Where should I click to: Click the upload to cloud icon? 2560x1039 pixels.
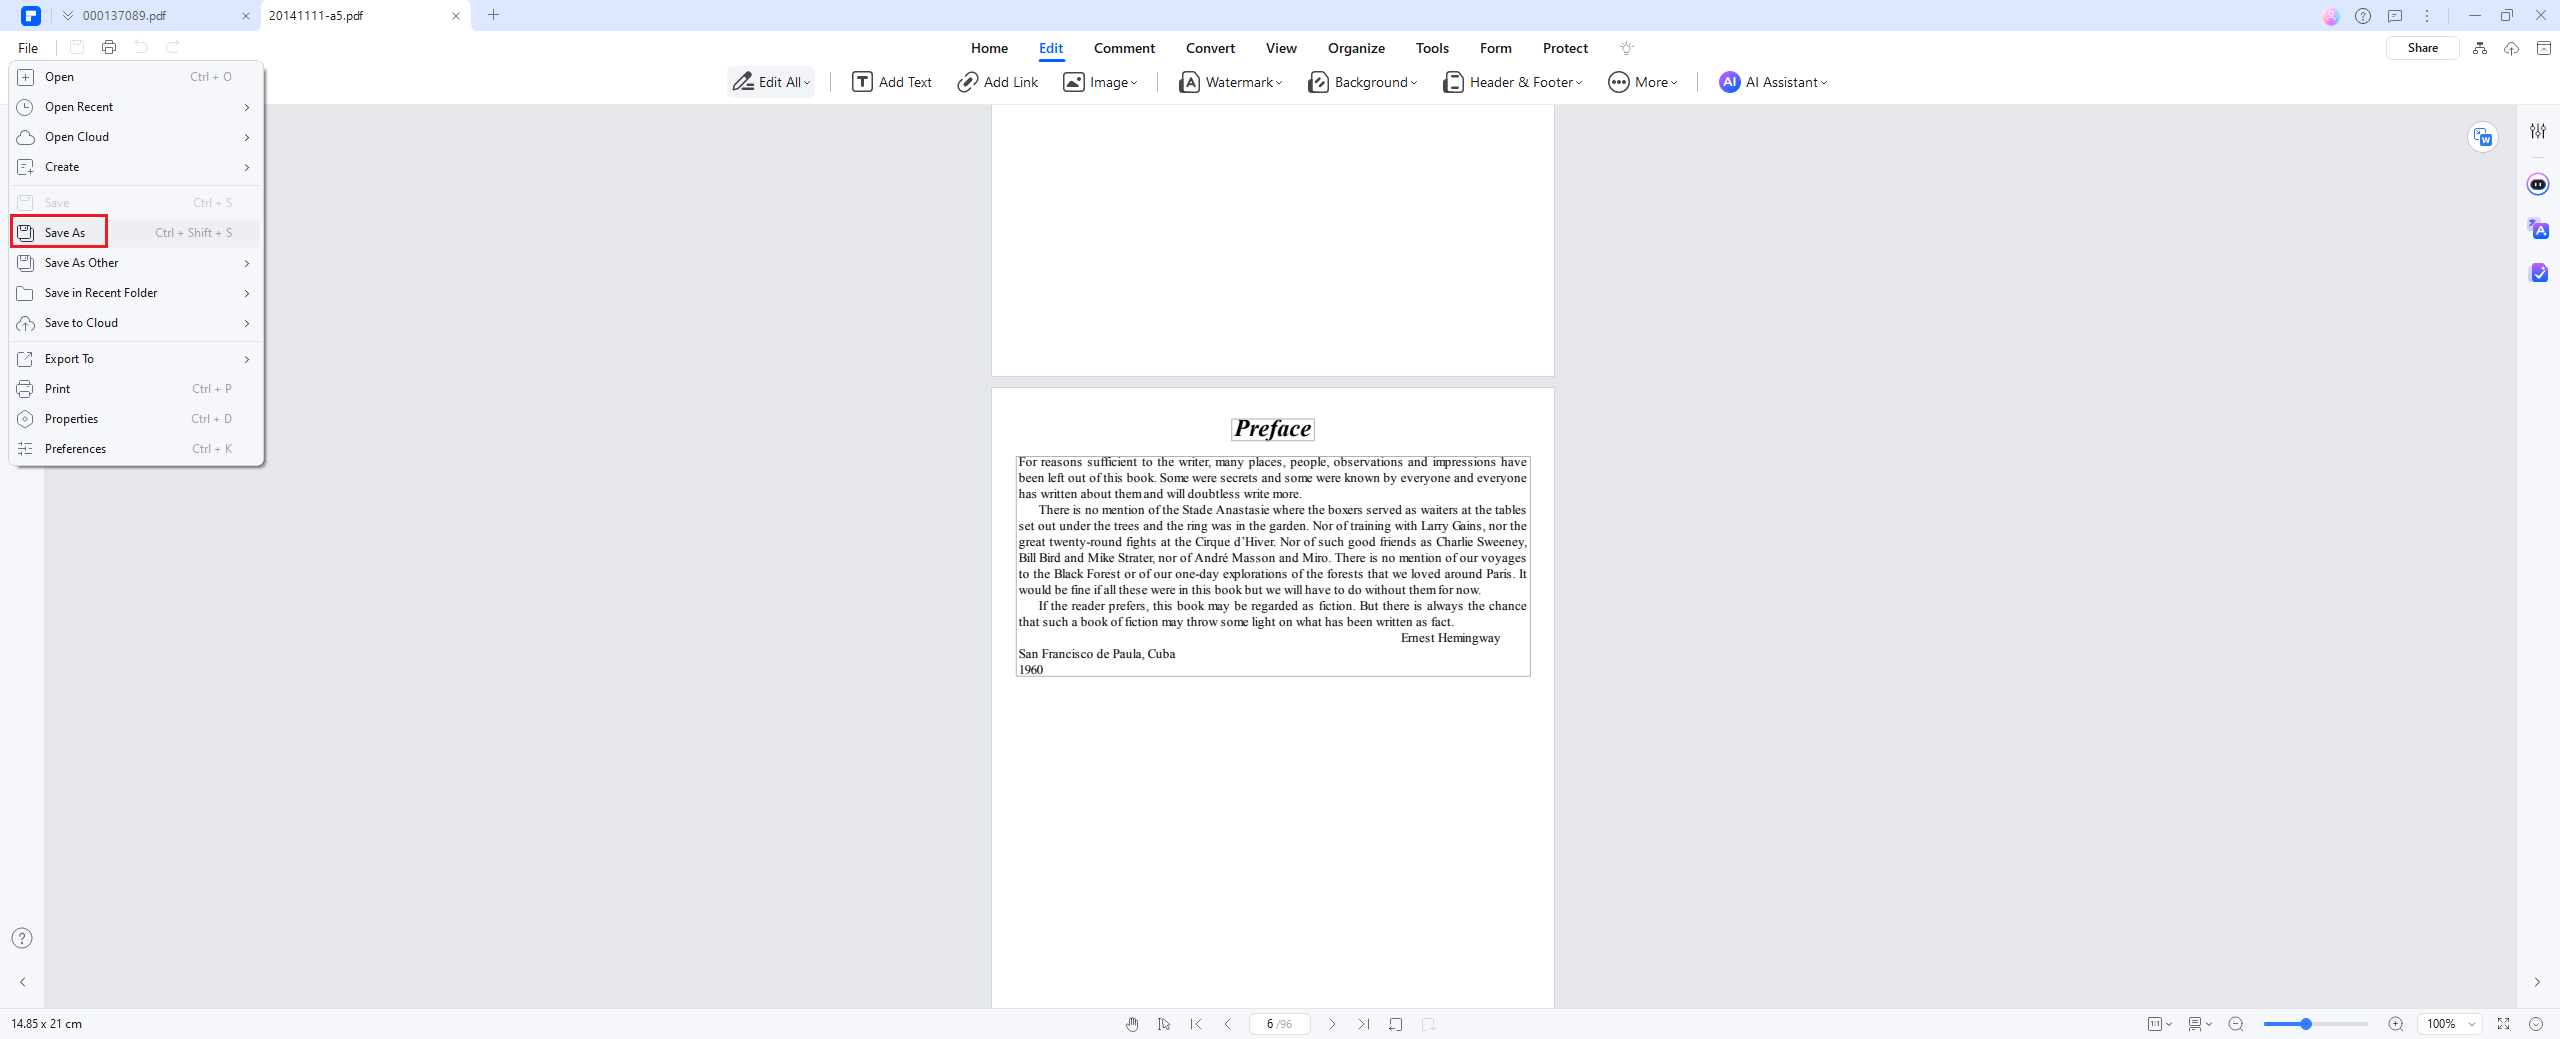tap(2511, 48)
